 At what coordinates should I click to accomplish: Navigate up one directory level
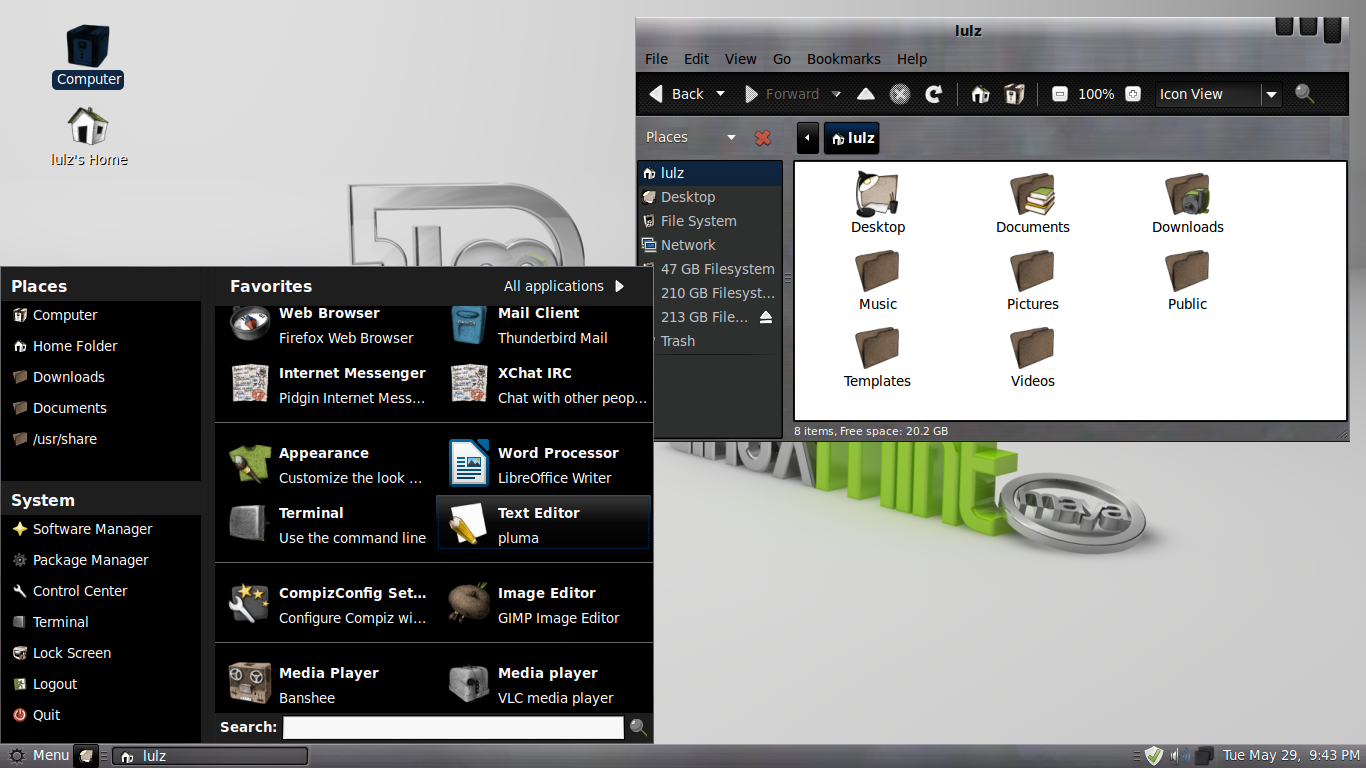865,93
